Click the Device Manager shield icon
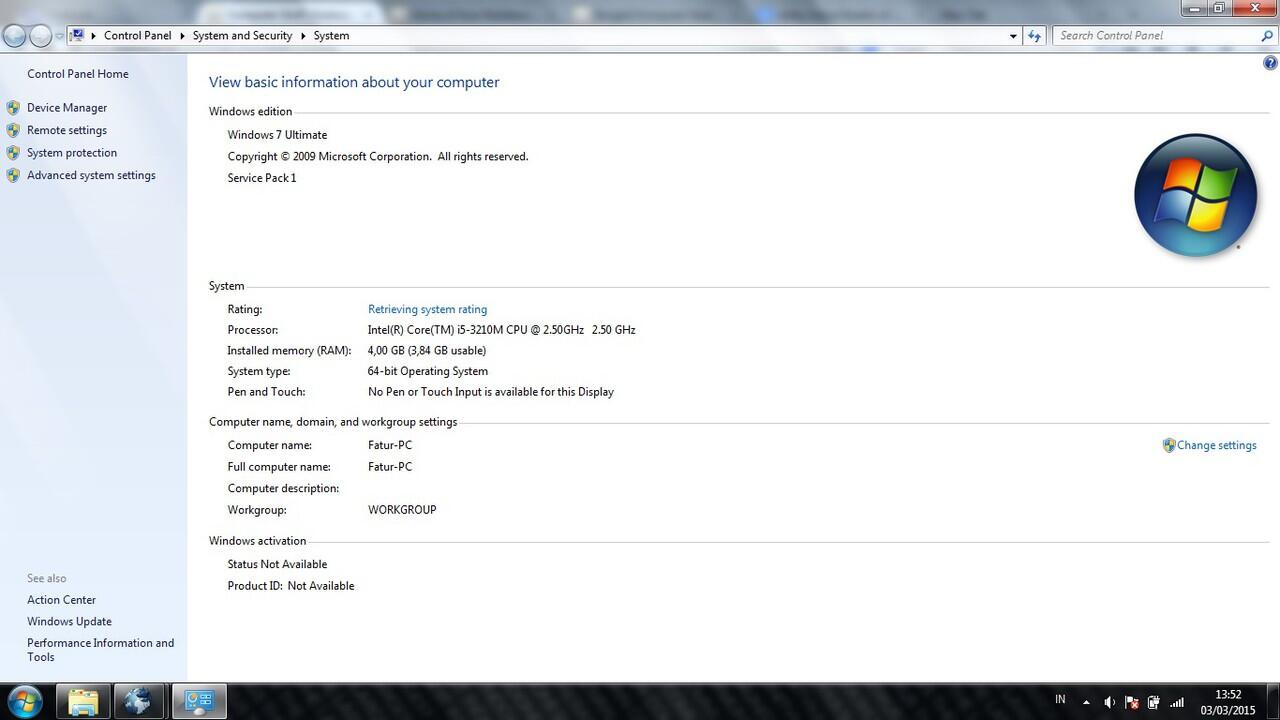Image resolution: width=1280 pixels, height=720 pixels. [13, 108]
